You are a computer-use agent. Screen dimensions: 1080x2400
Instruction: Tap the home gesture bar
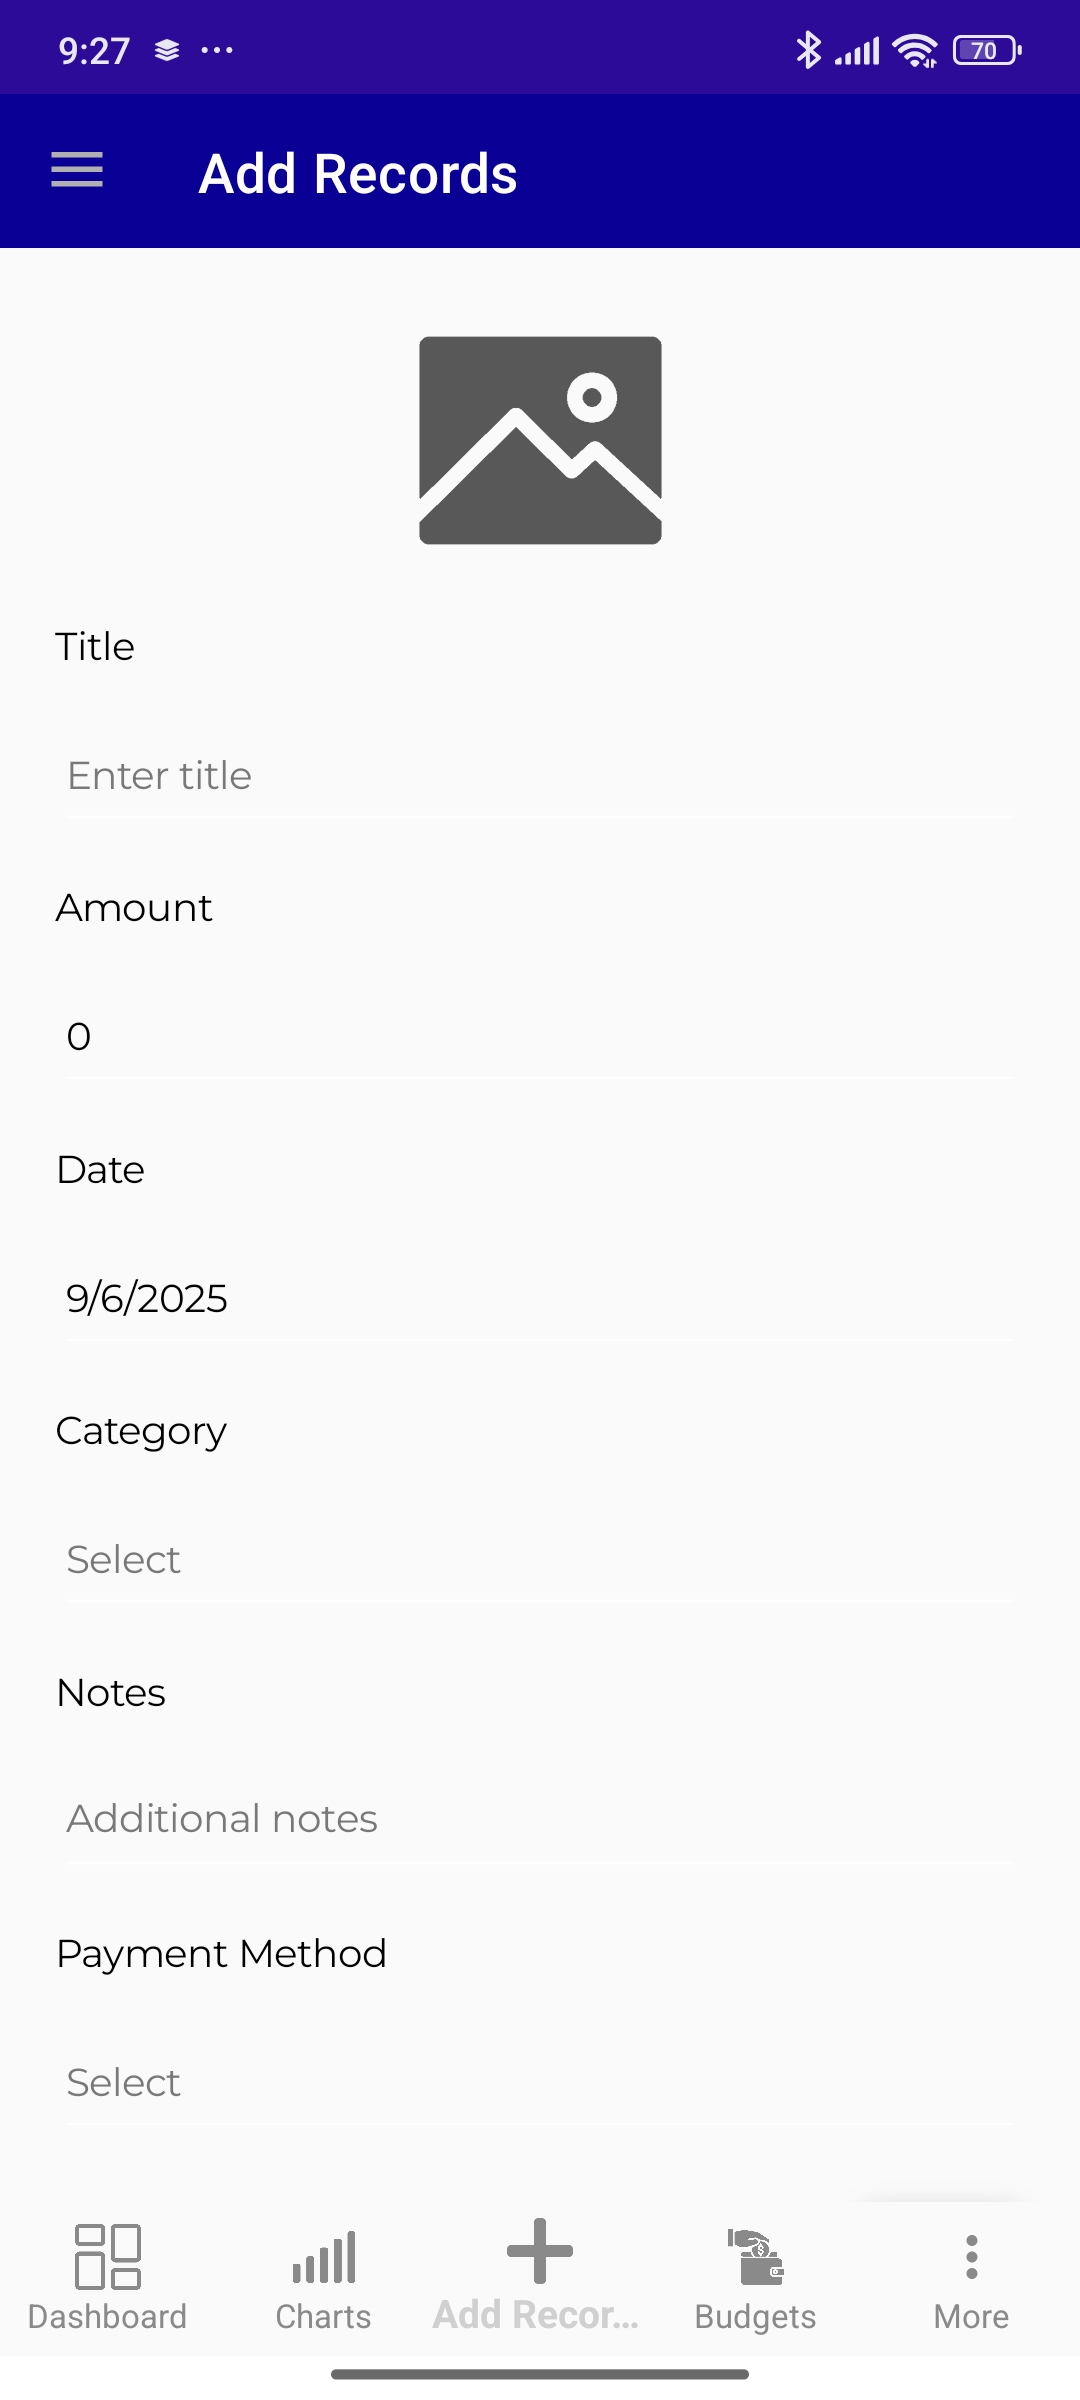click(540, 2374)
